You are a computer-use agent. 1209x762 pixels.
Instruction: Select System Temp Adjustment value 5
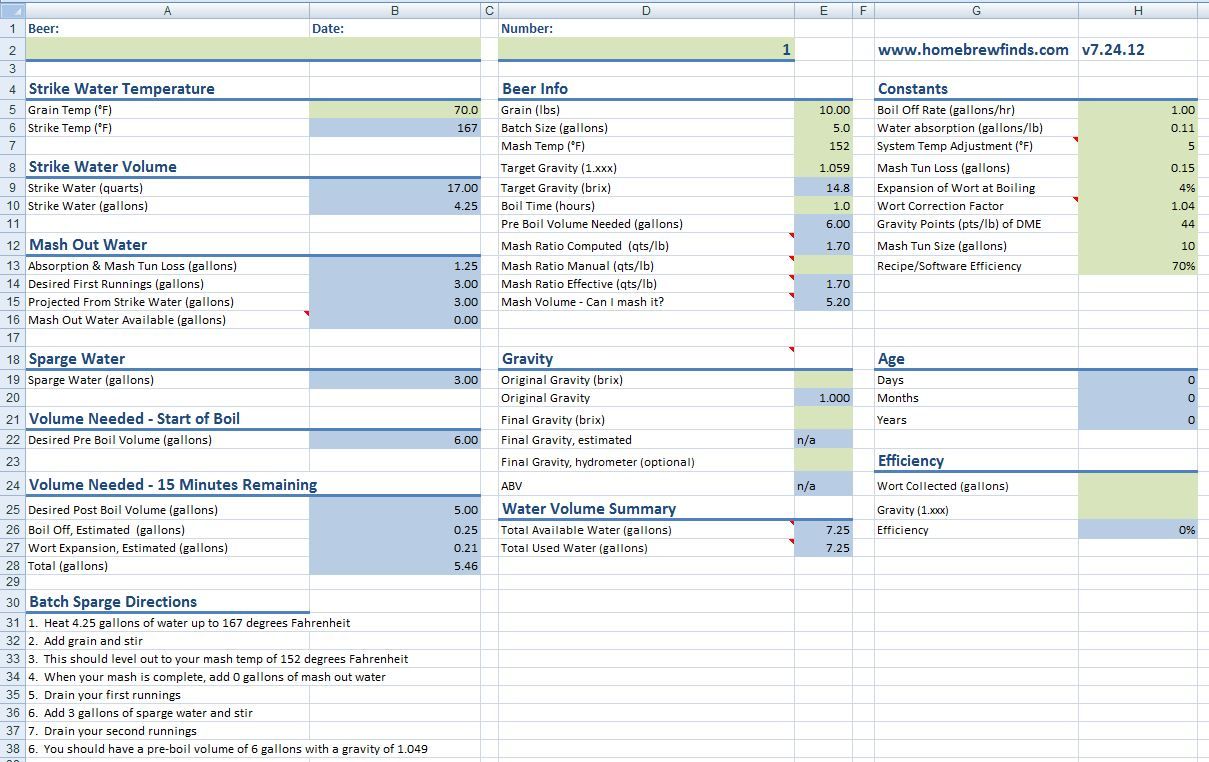click(x=1138, y=146)
